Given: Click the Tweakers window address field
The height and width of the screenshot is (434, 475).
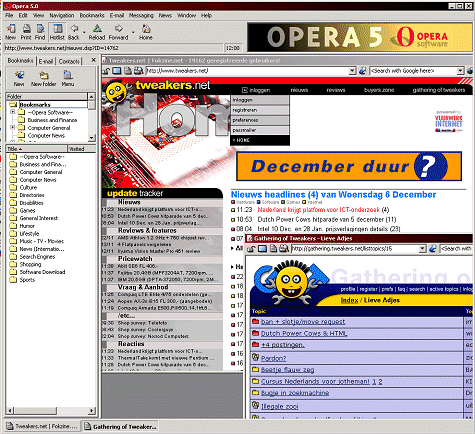Looking at the screenshot, I should pyautogui.click(x=248, y=71).
